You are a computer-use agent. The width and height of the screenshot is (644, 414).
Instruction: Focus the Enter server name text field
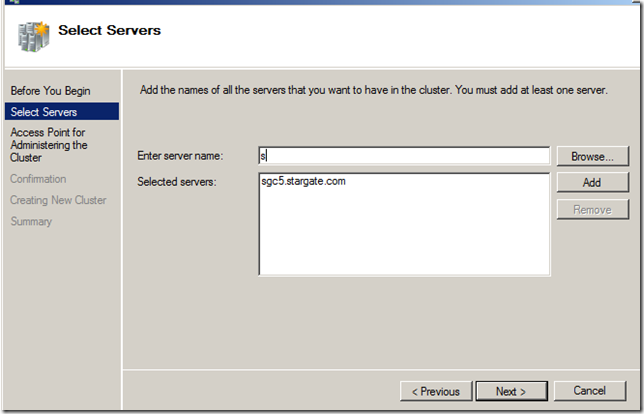(x=403, y=156)
